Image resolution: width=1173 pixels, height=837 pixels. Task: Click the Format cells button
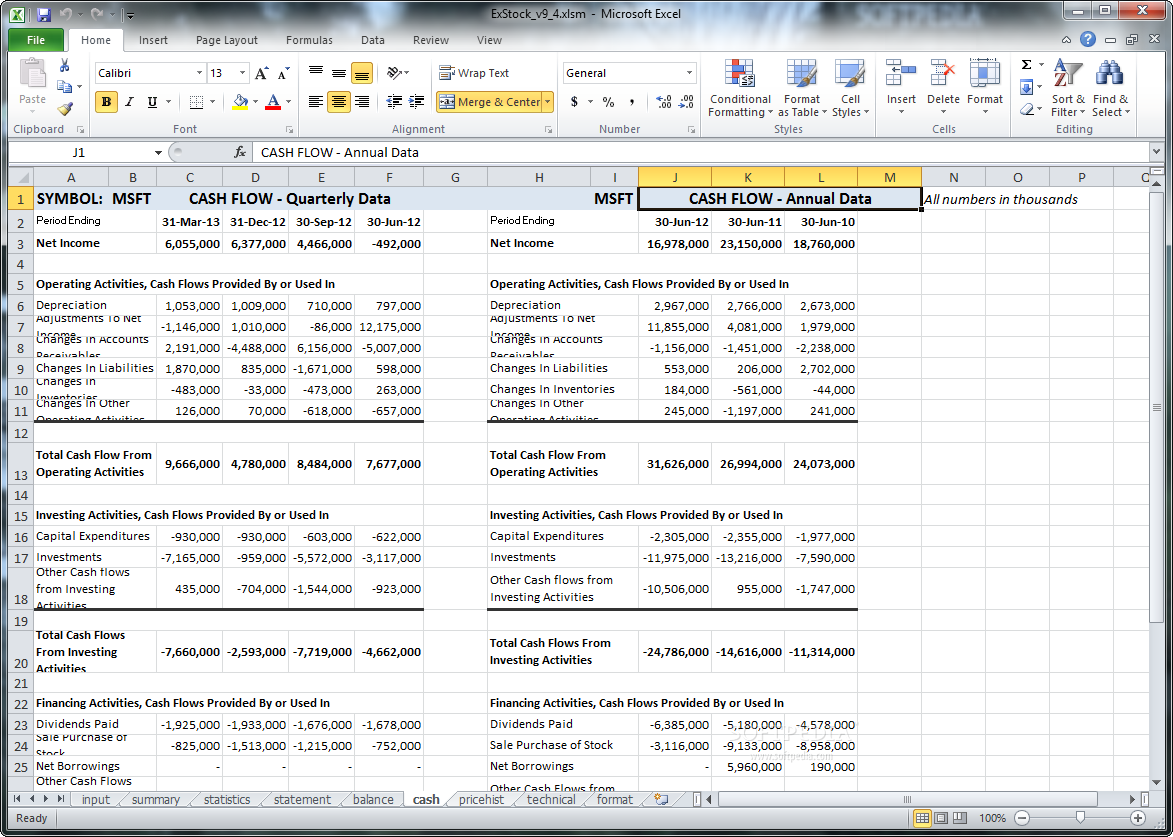click(984, 88)
